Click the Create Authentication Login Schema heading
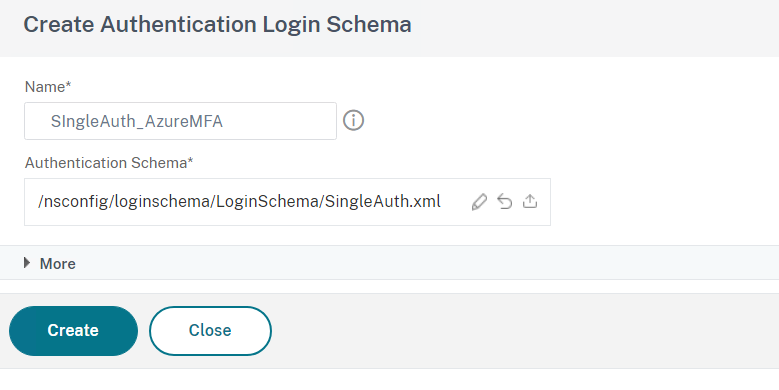The width and height of the screenshot is (779, 390). click(218, 24)
